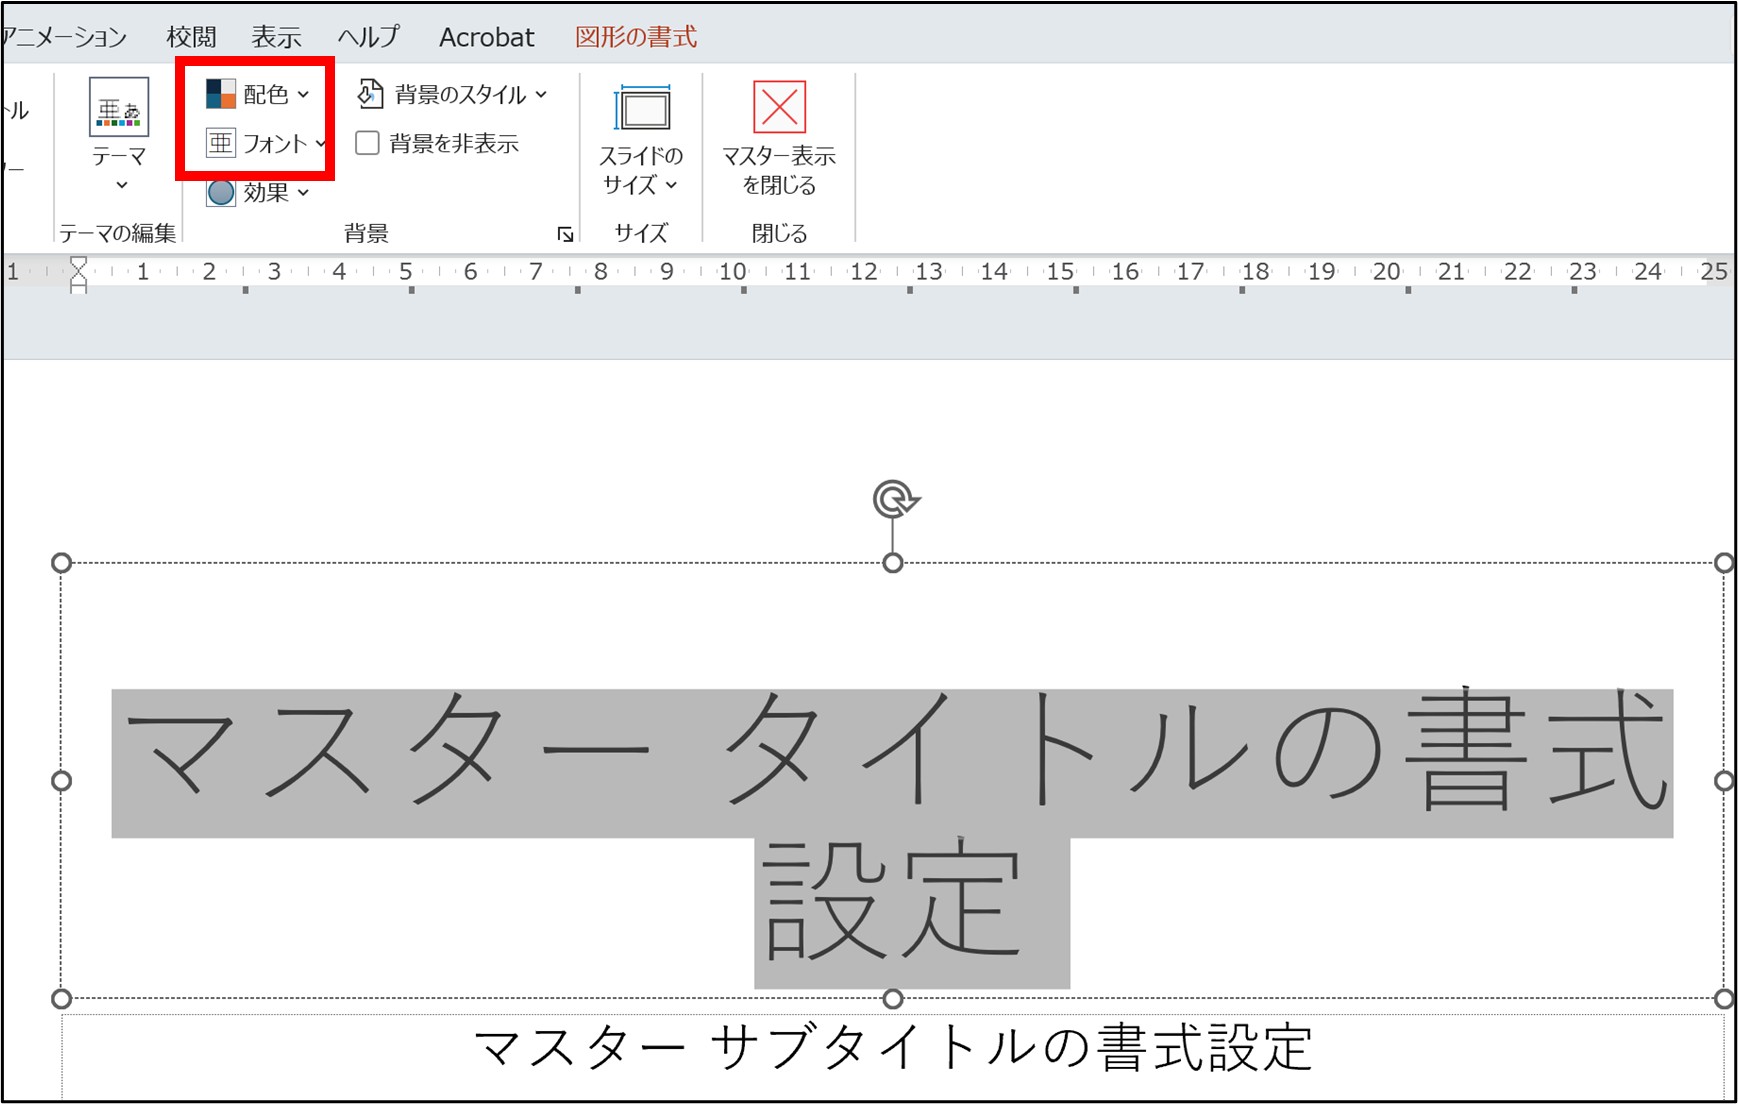Click the フォント font icon

coord(221,143)
